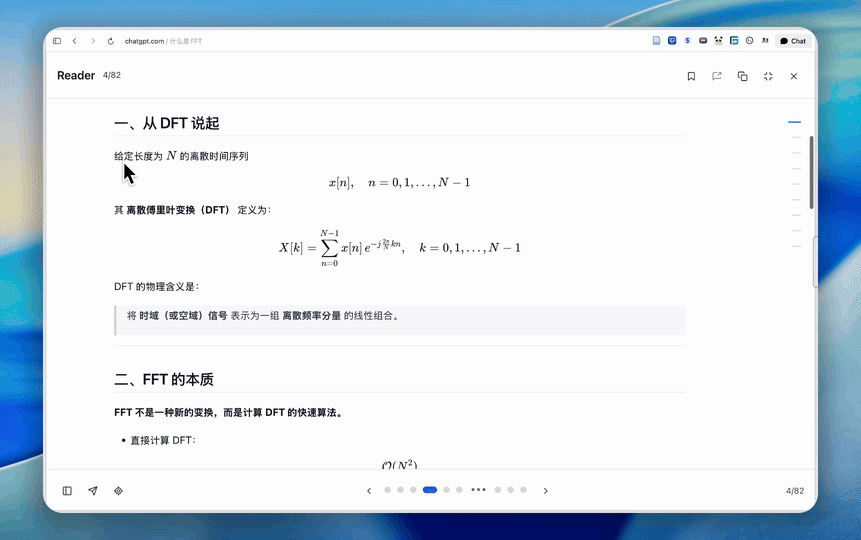Open the blue square extension icon
Viewport: 861px width, 540px height.
672,41
